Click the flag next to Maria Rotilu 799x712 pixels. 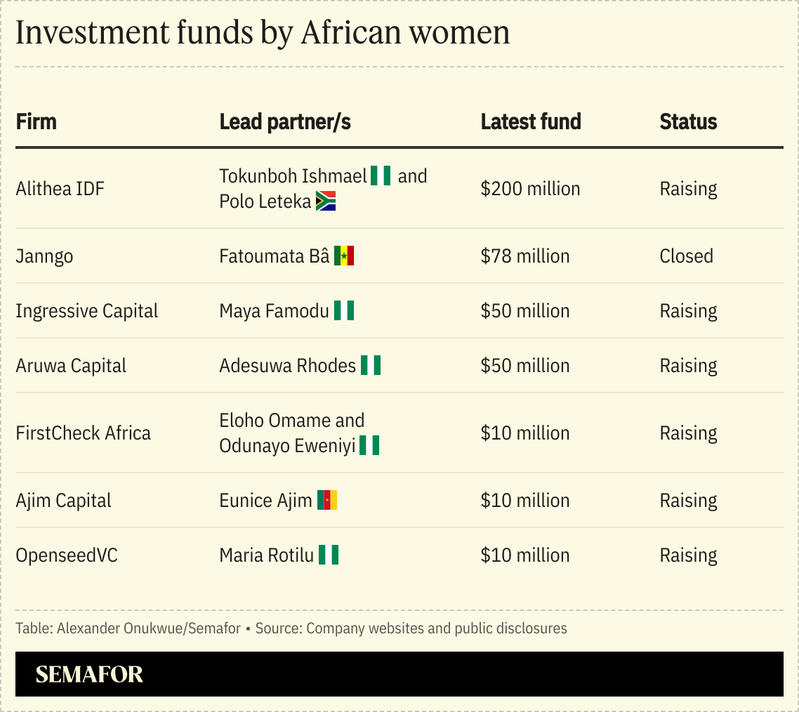tap(329, 555)
